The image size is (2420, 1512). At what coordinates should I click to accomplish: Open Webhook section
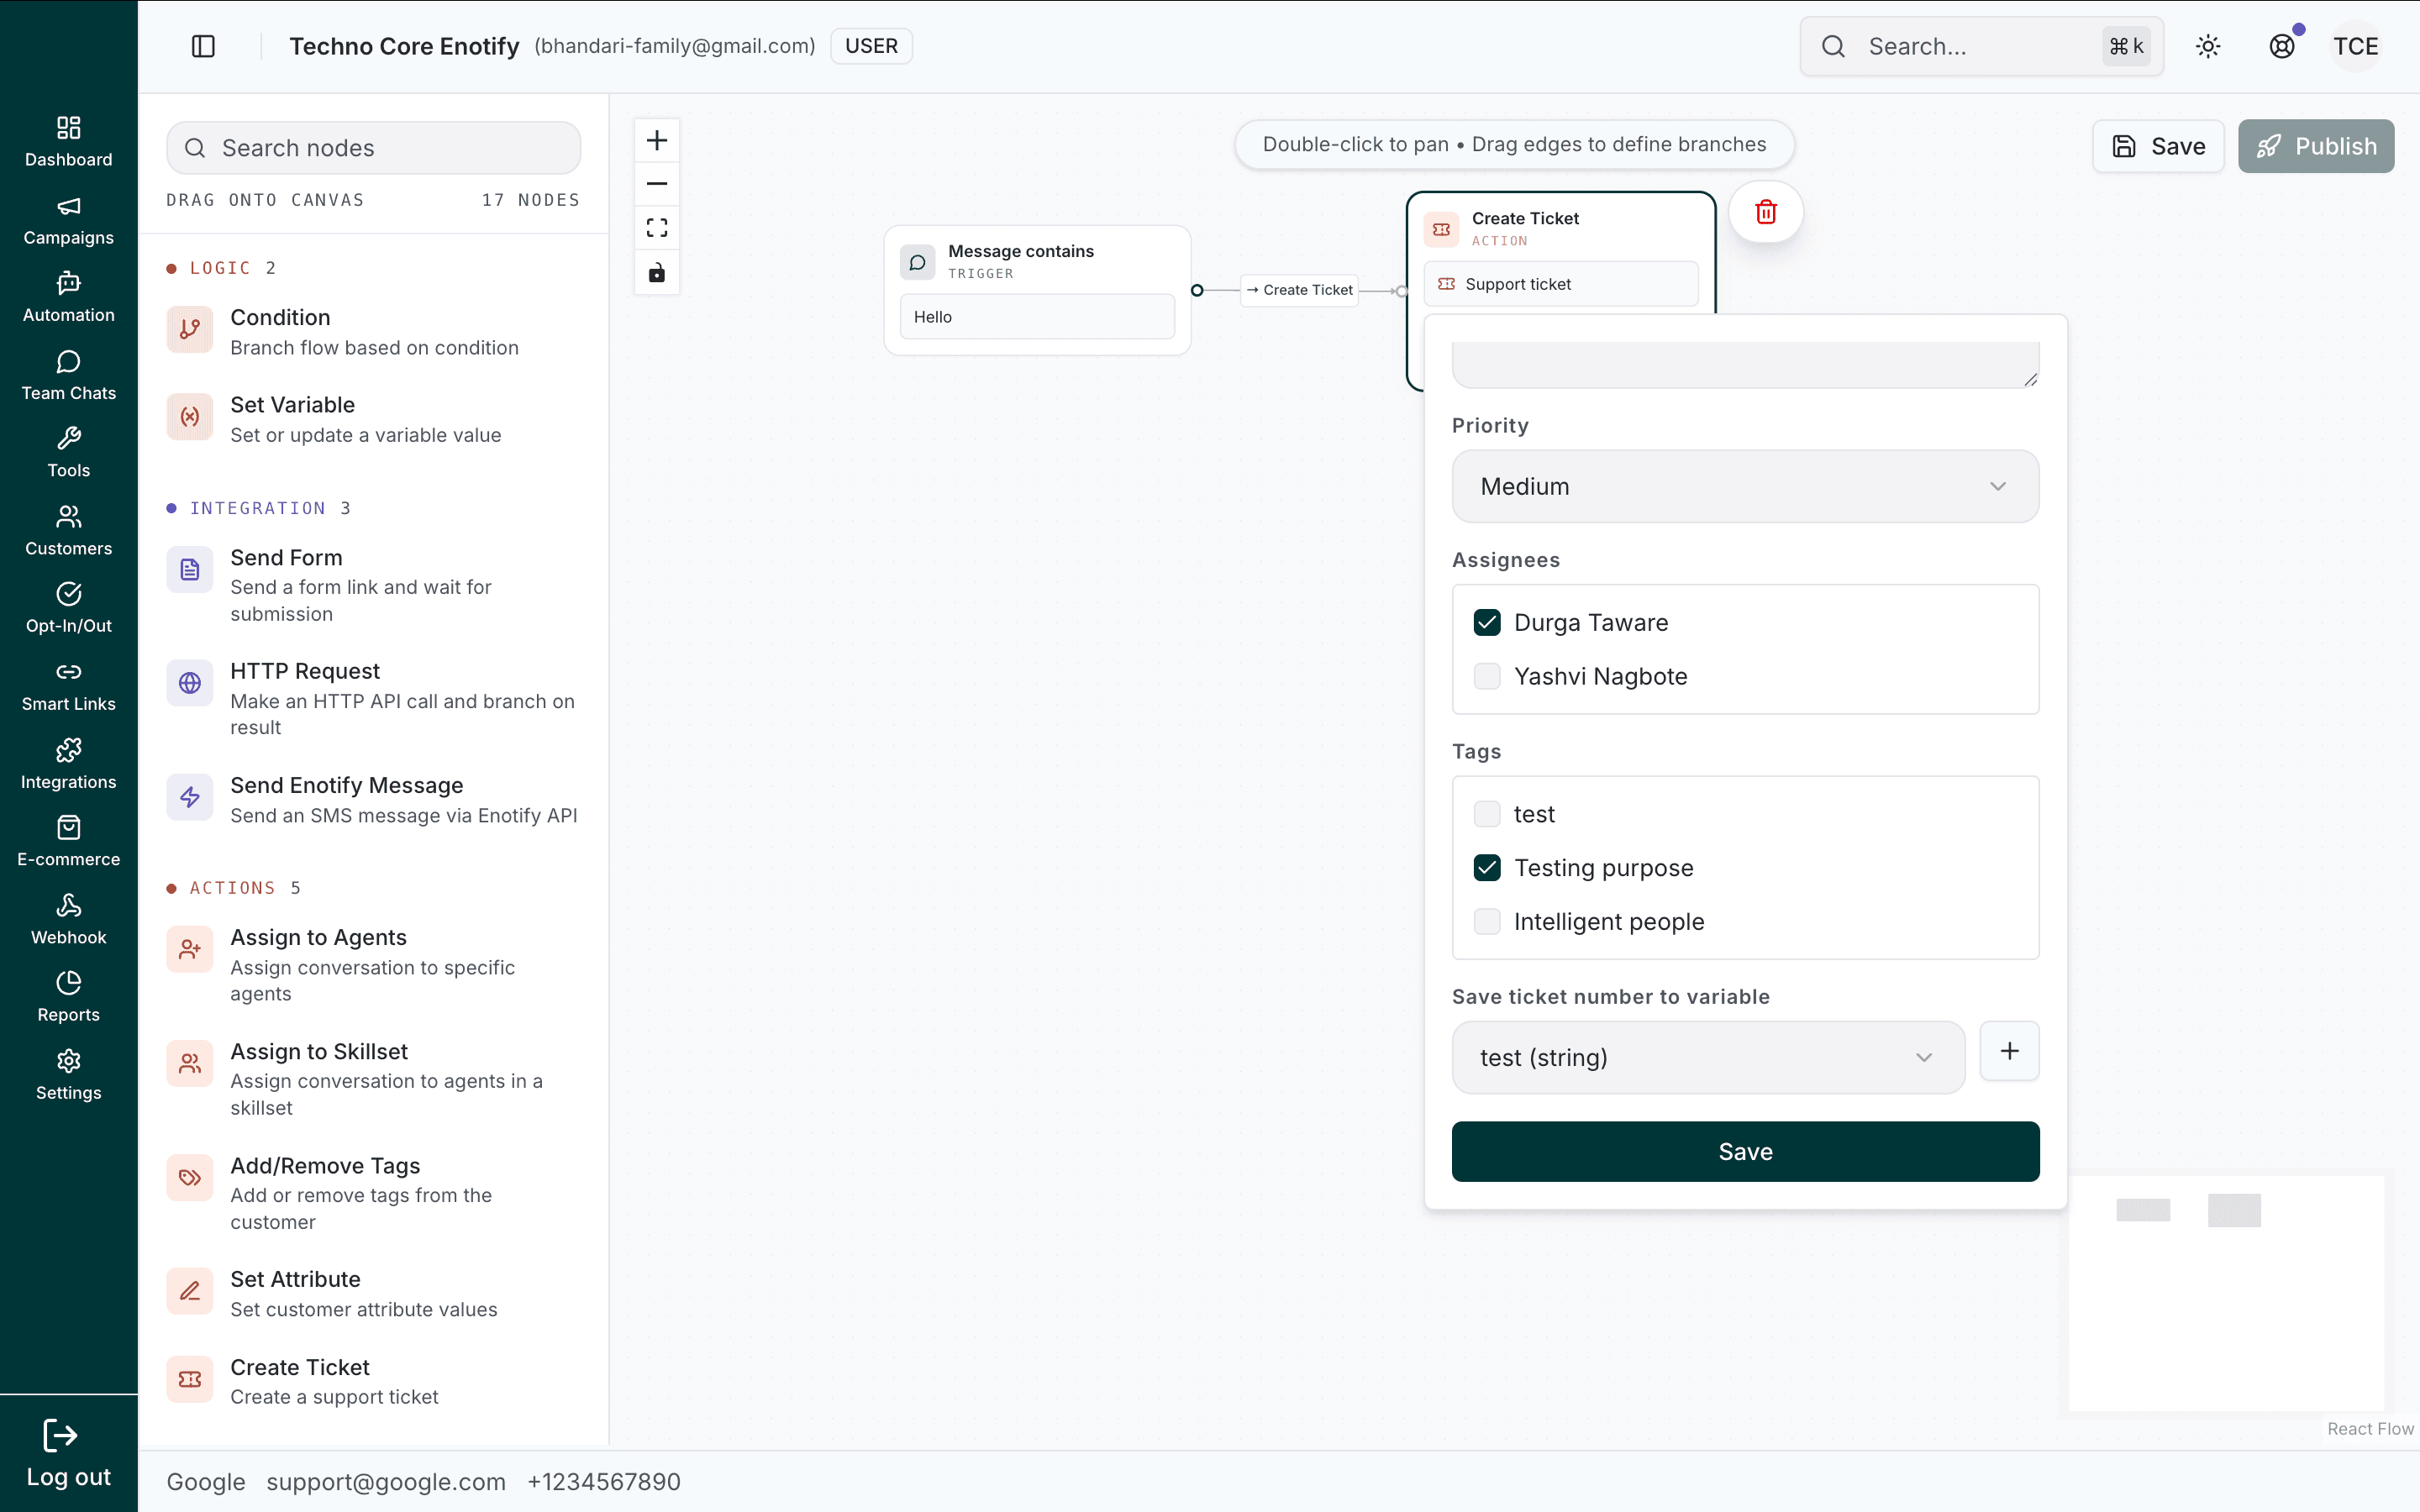click(x=68, y=919)
